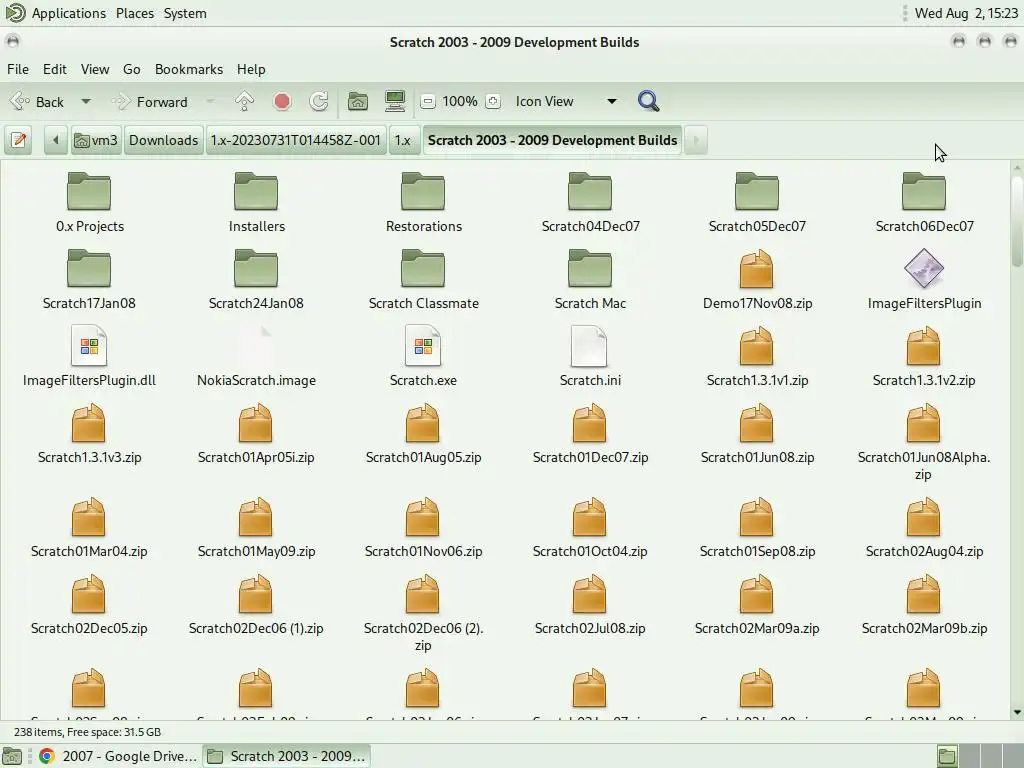Image resolution: width=1024 pixels, height=768 pixels.
Task: Navigate to 1.x path segment
Action: click(403, 140)
